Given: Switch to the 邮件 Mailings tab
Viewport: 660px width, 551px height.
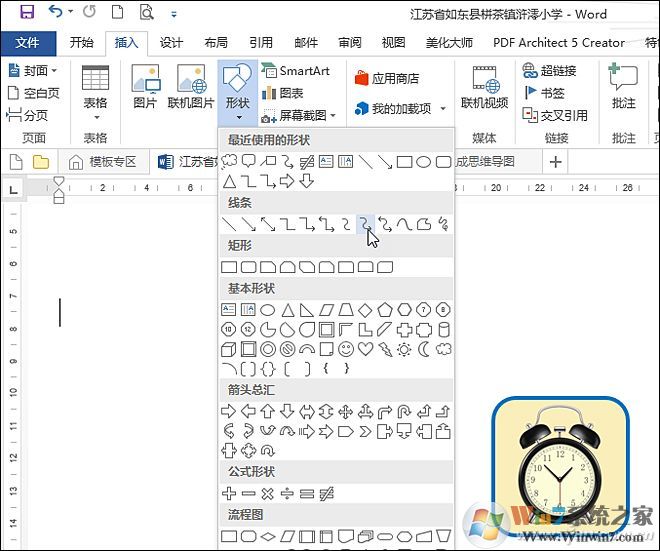Looking at the screenshot, I should (x=306, y=43).
